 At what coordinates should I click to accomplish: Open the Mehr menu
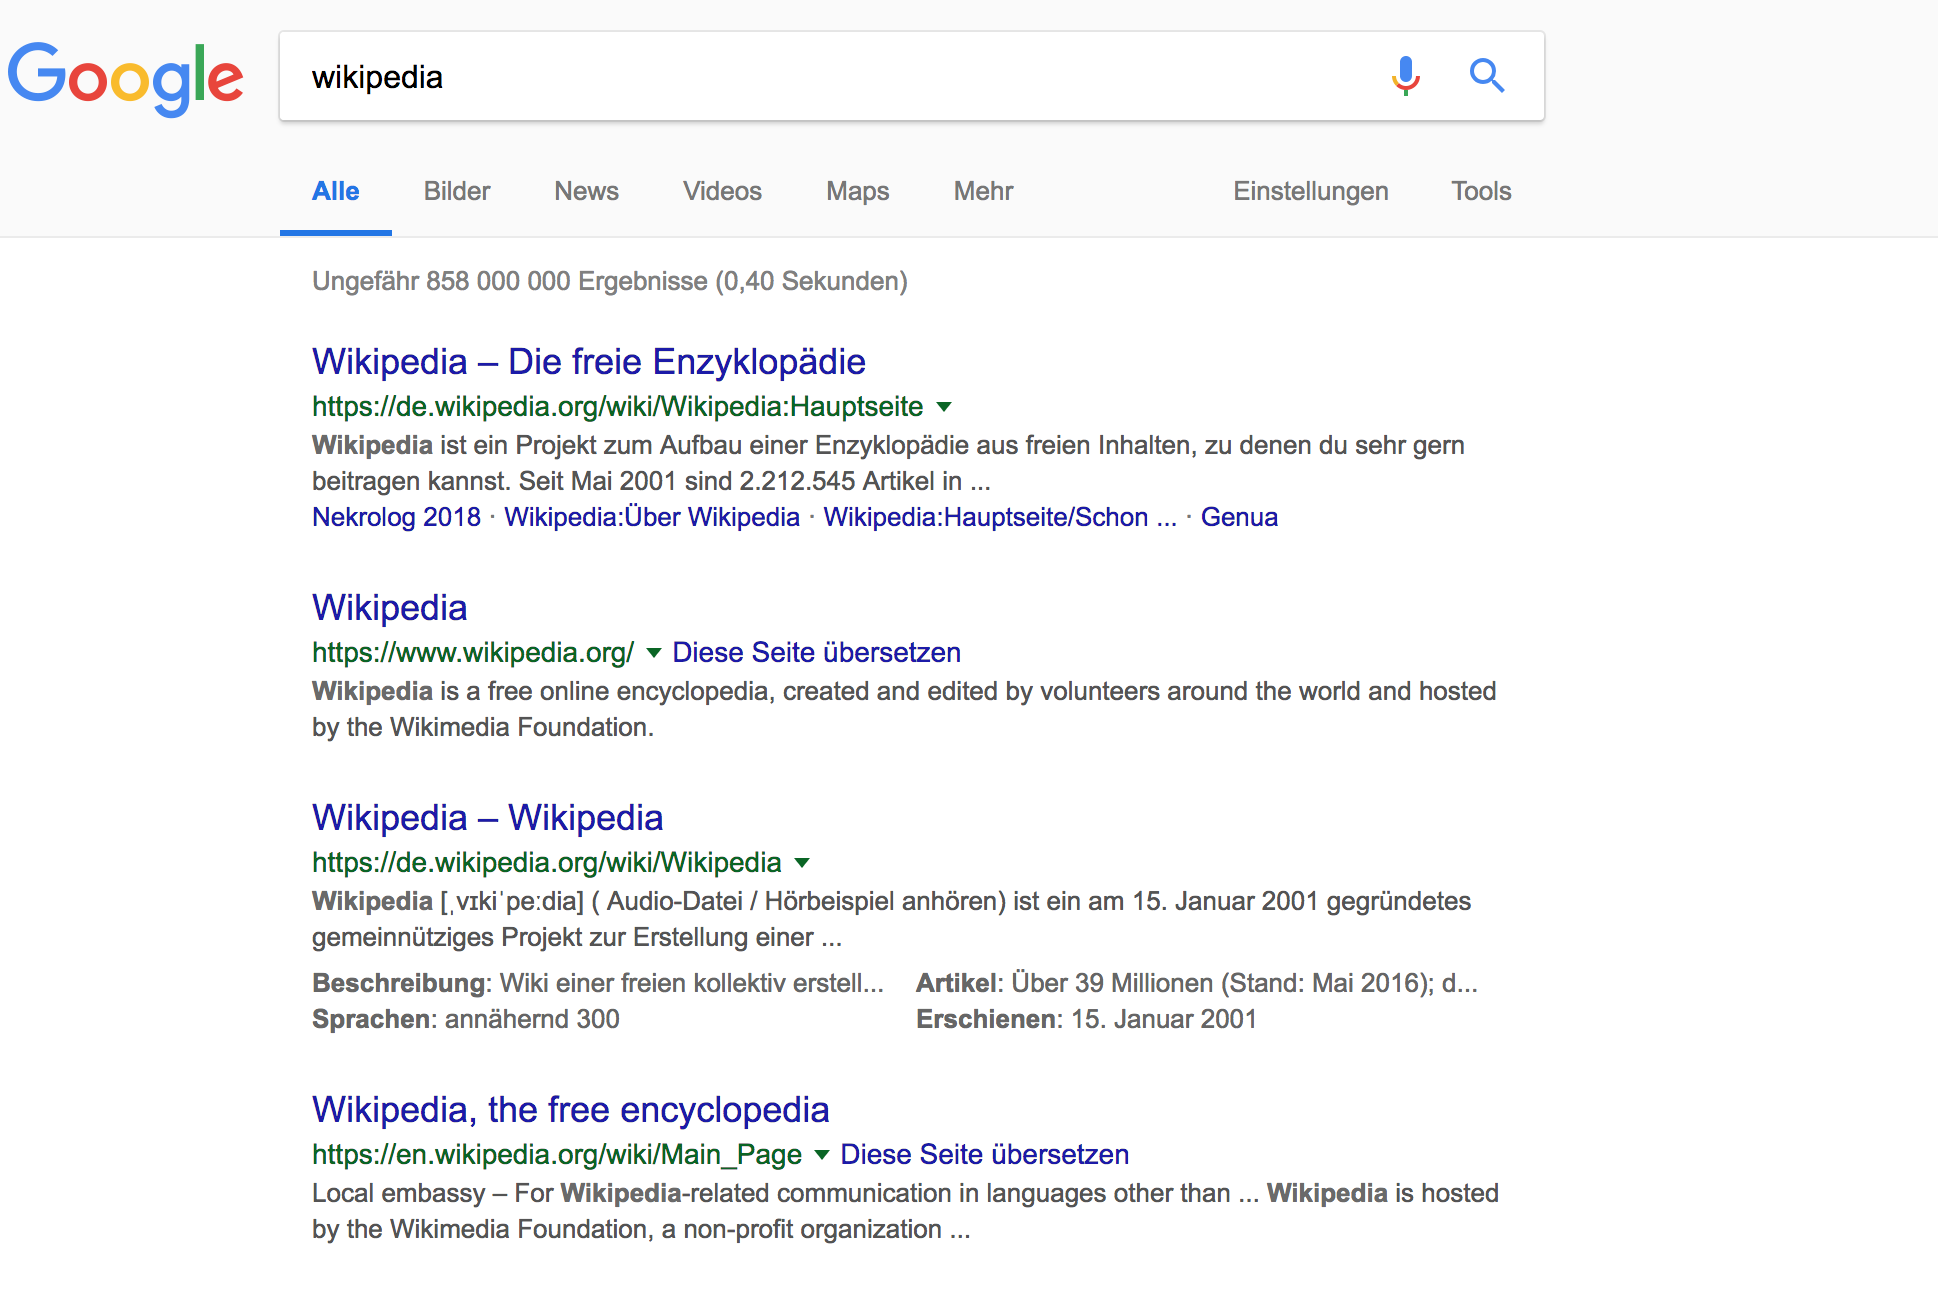(x=983, y=191)
